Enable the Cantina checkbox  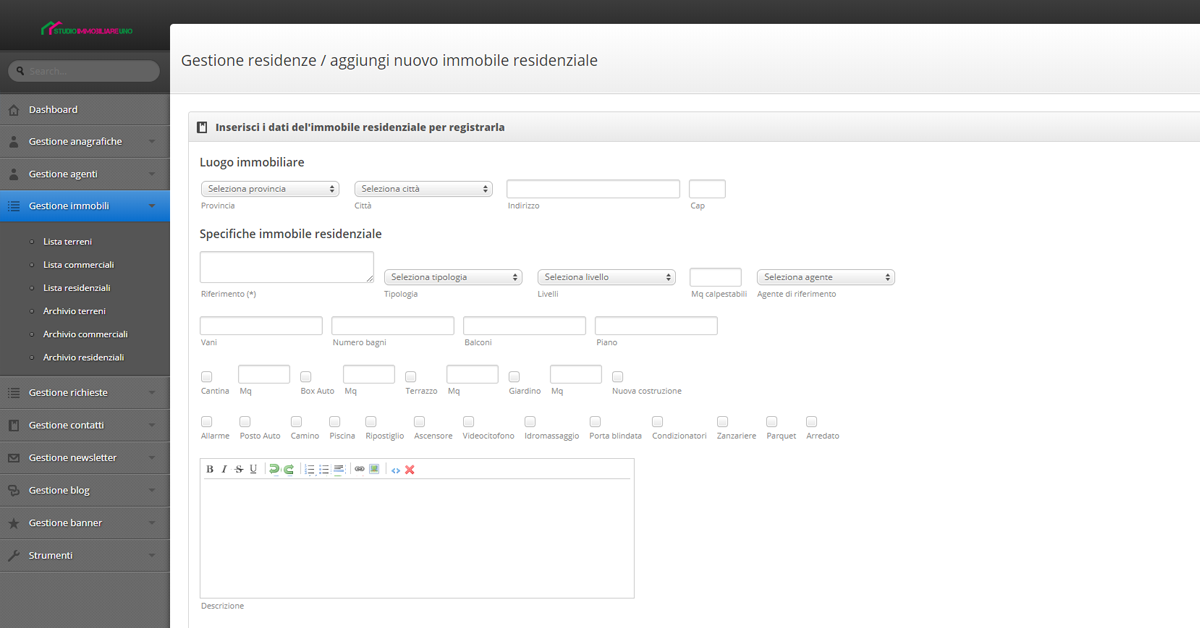(x=207, y=377)
